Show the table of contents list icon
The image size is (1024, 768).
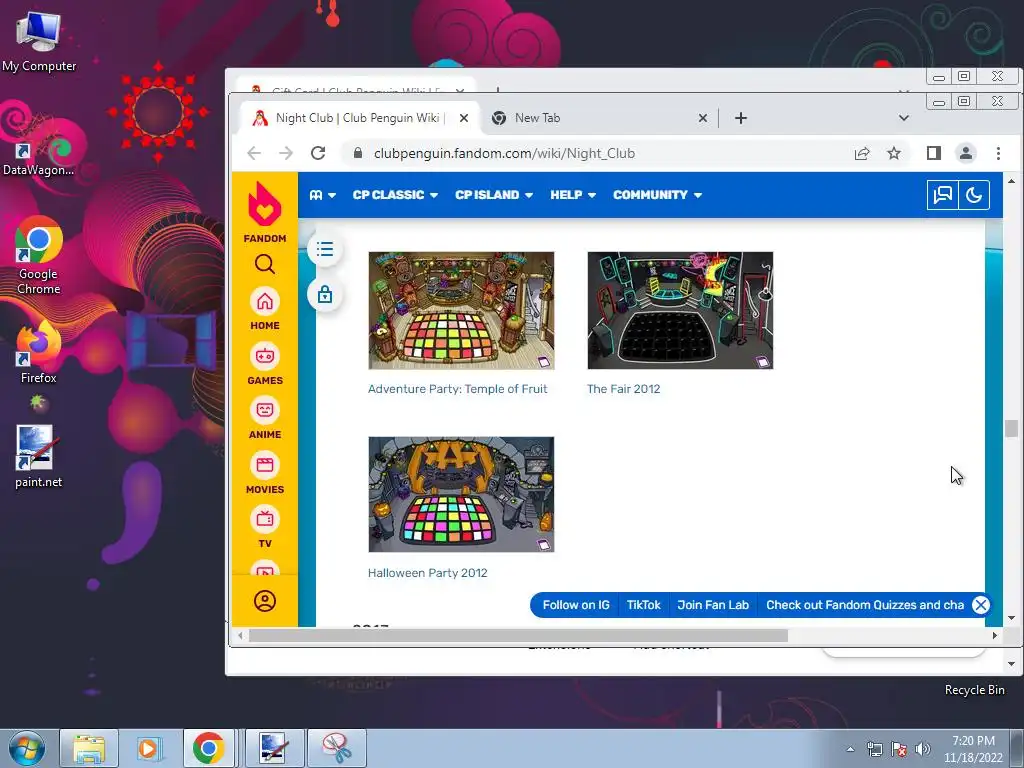coord(325,249)
